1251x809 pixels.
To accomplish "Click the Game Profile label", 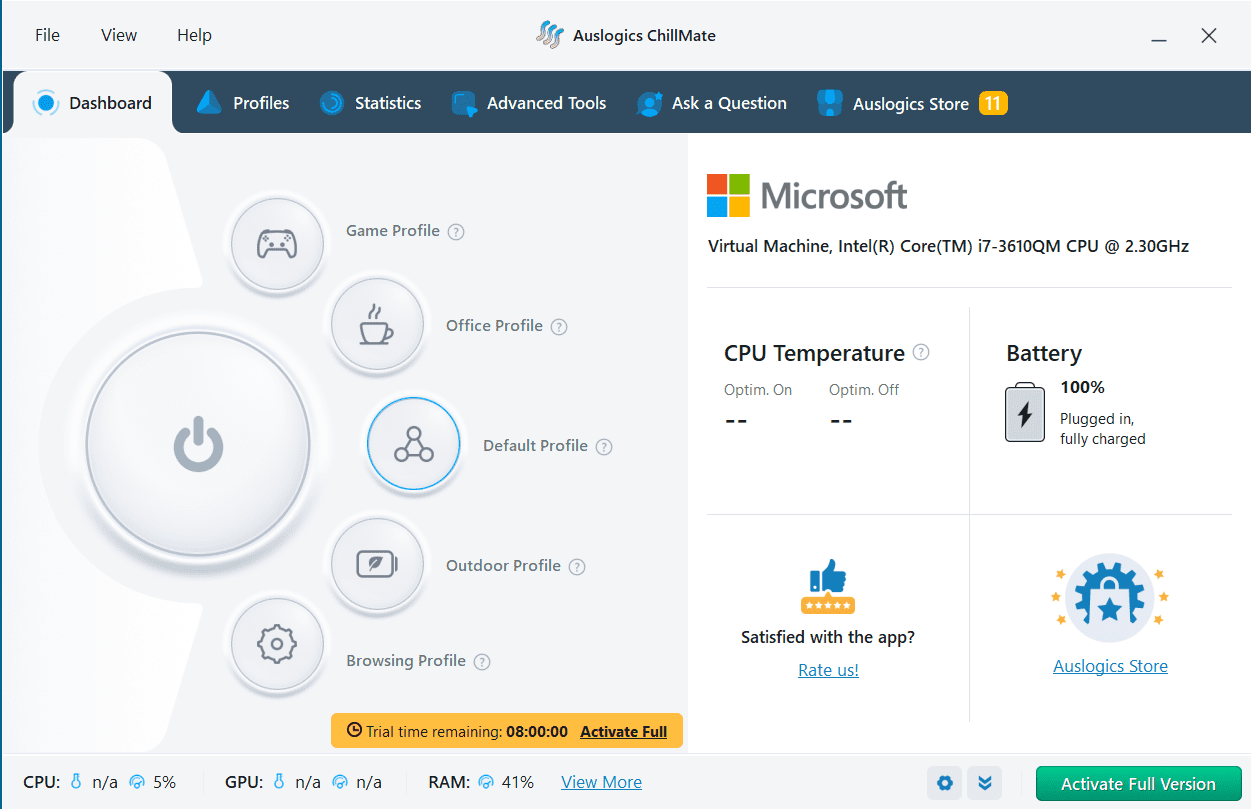I will coord(393,231).
